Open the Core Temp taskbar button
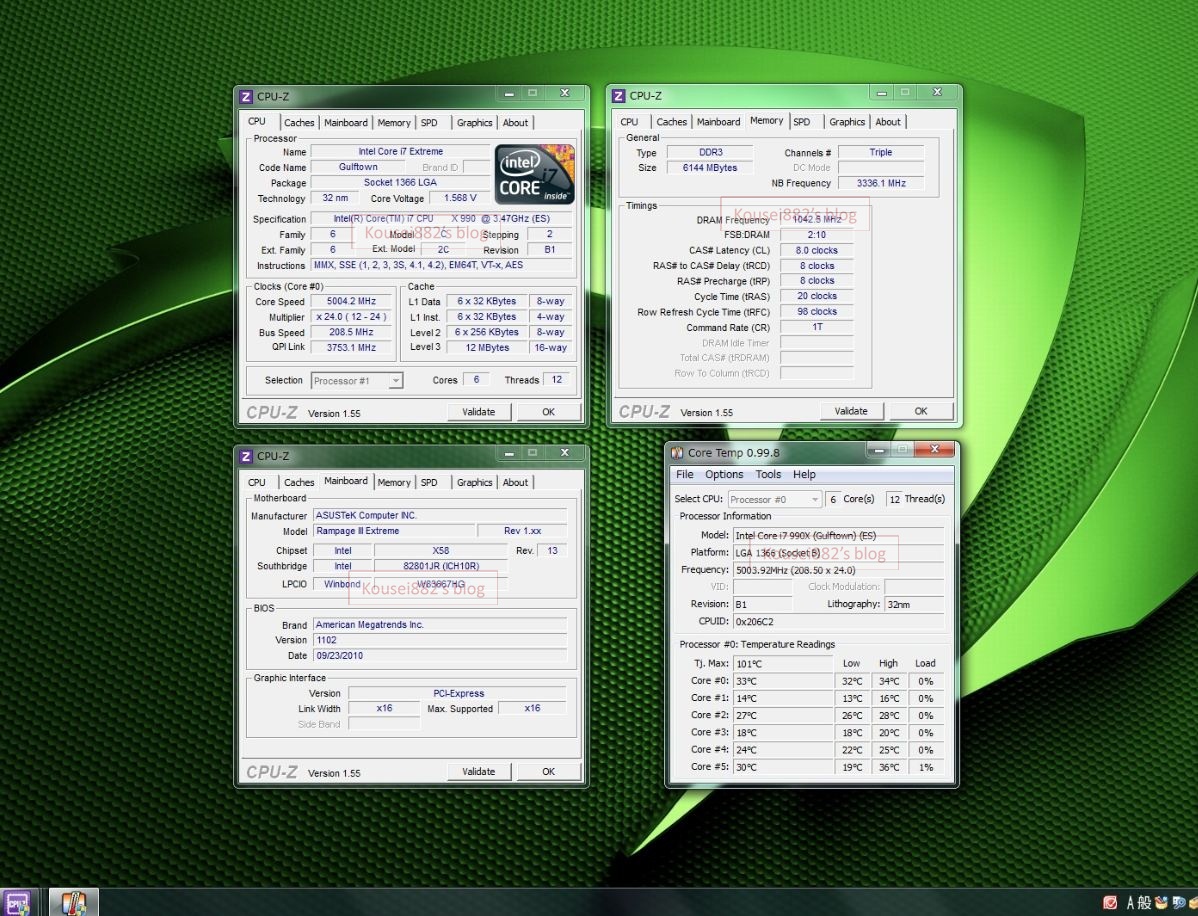 pos(73,902)
